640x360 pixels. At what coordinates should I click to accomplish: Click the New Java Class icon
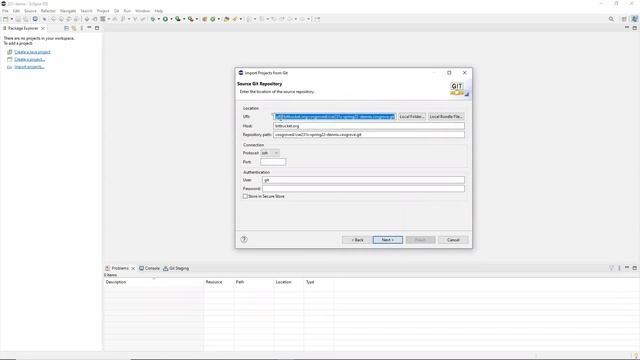click(213, 19)
